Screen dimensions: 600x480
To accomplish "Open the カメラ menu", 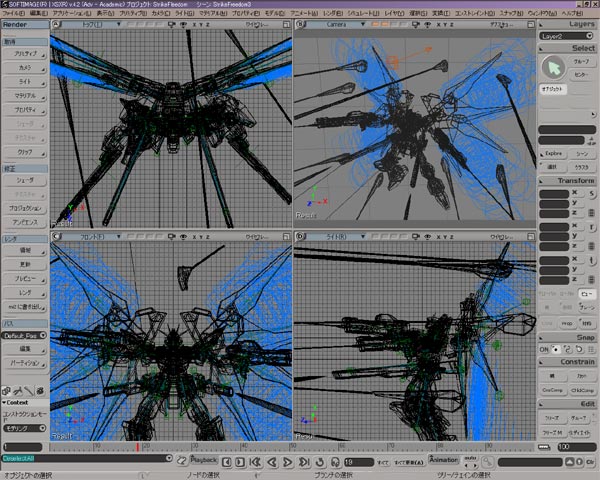I will (x=161, y=13).
